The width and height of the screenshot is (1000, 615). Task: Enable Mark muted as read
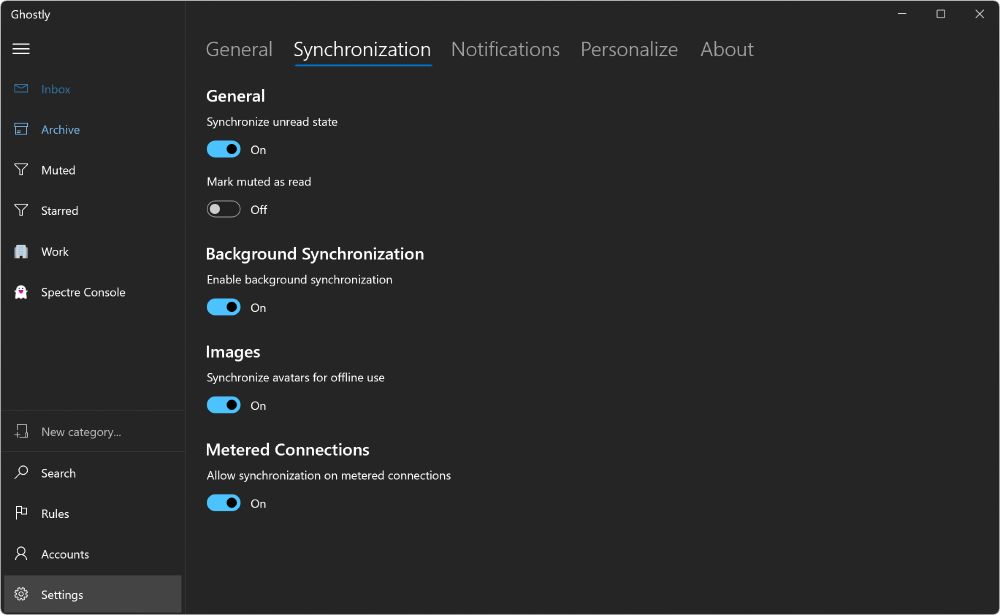pos(223,209)
